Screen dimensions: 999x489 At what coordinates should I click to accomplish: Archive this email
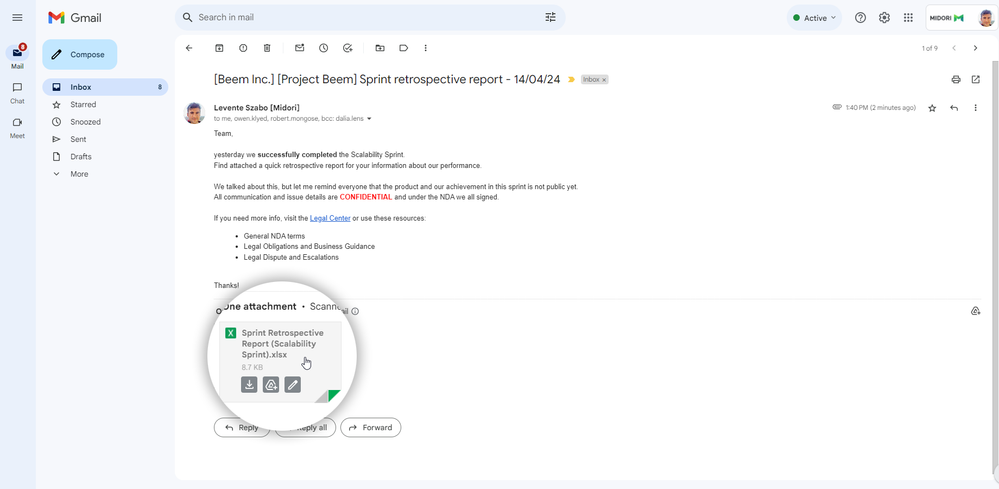pyautogui.click(x=219, y=48)
